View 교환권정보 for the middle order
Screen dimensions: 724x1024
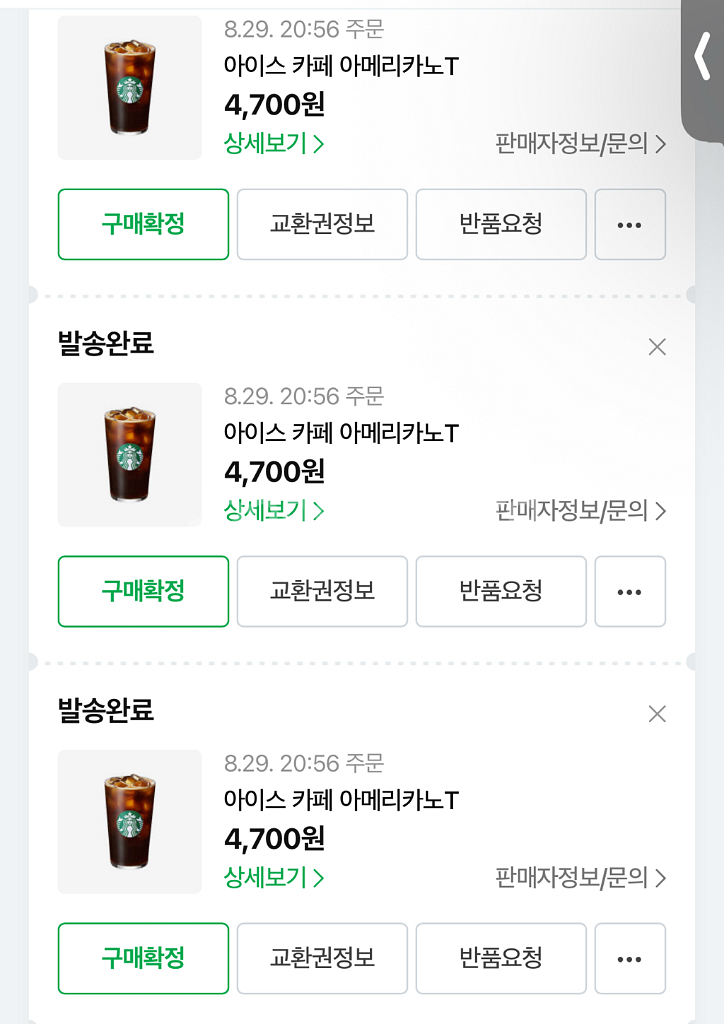pos(322,591)
